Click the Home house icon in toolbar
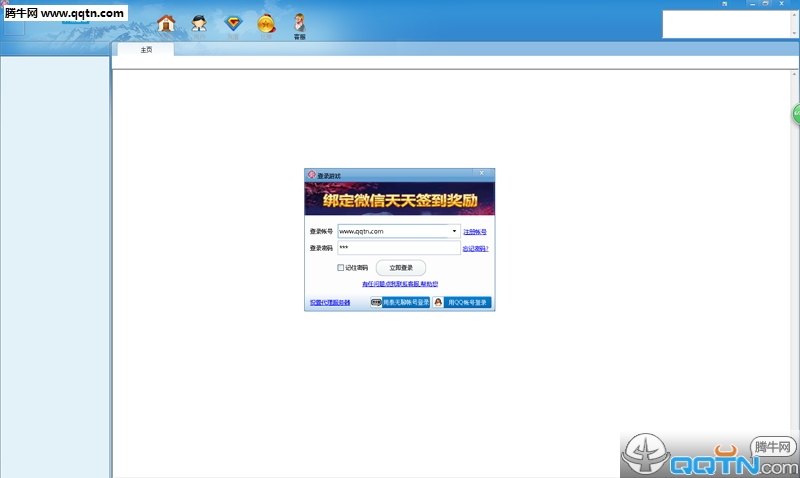This screenshot has height=478, width=800. tap(166, 23)
